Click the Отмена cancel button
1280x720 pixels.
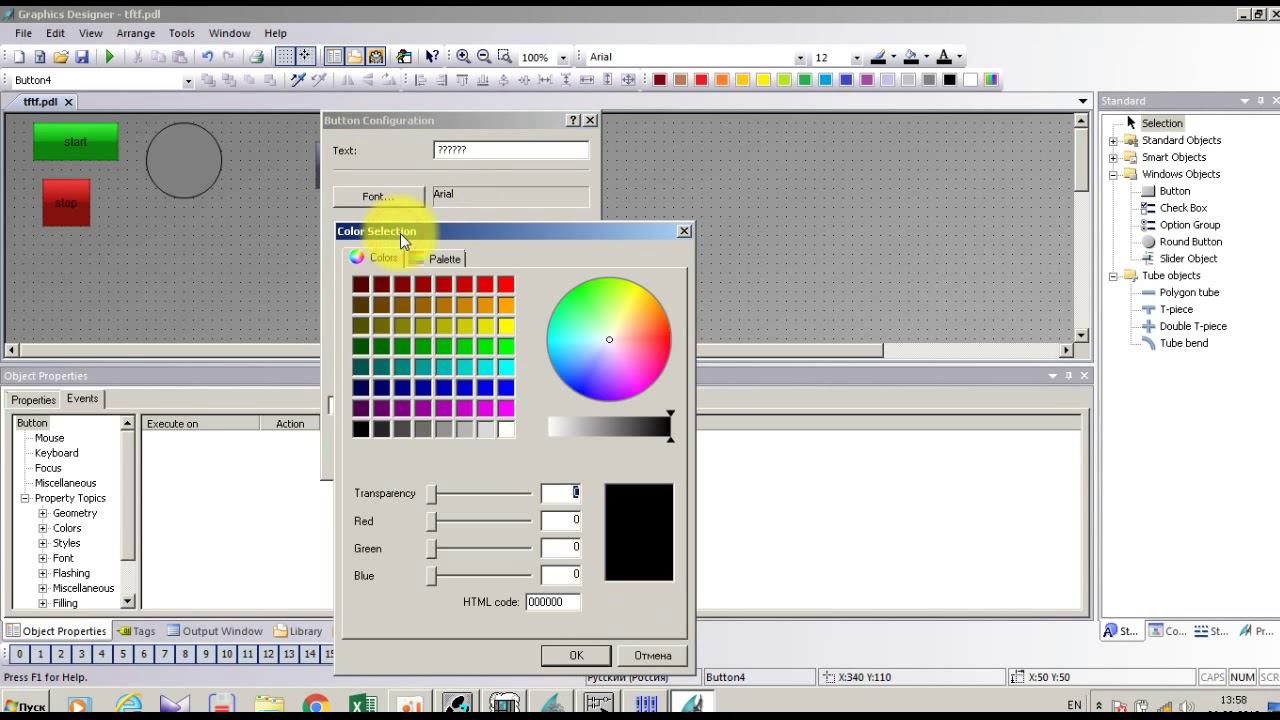click(x=652, y=655)
